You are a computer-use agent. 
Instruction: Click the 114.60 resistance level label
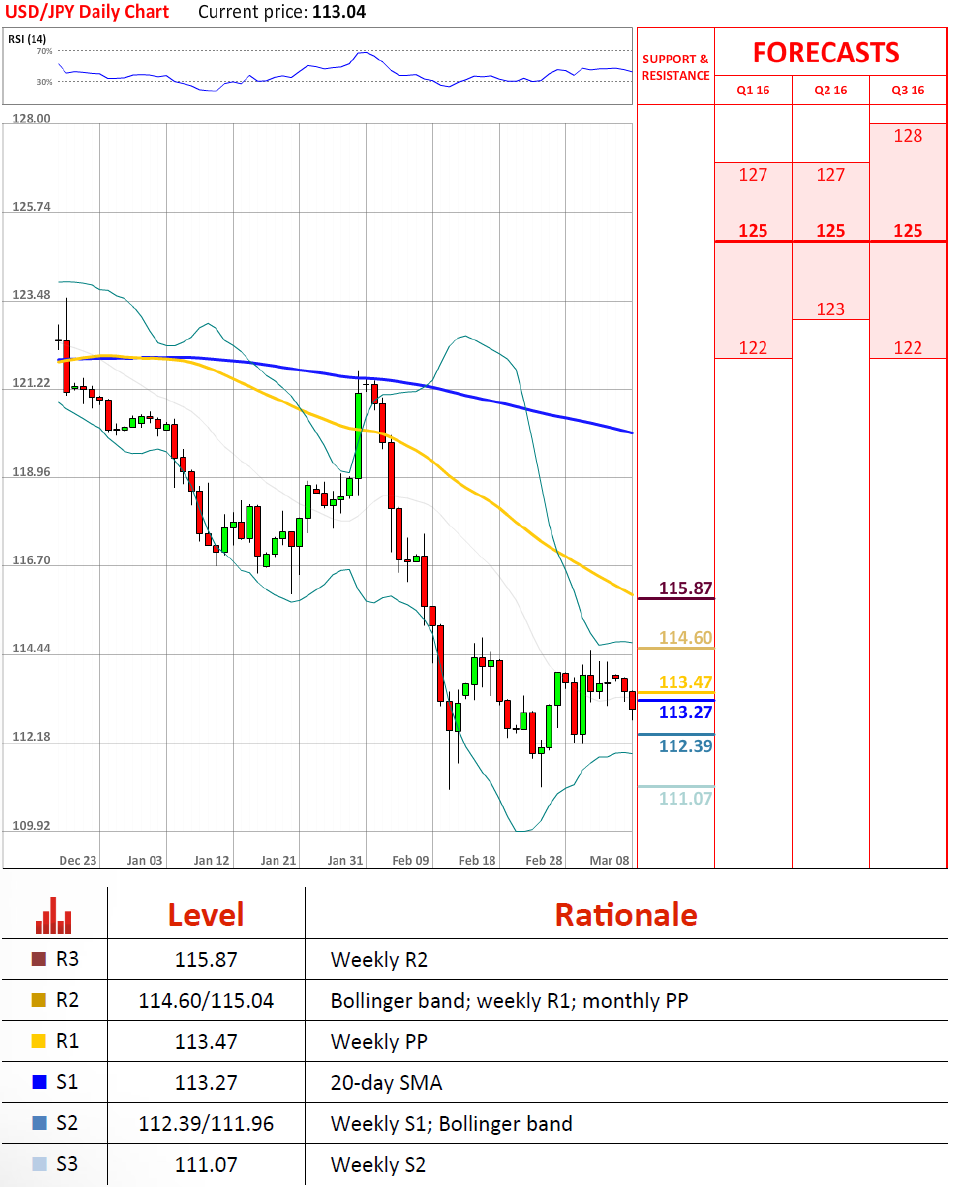point(685,637)
